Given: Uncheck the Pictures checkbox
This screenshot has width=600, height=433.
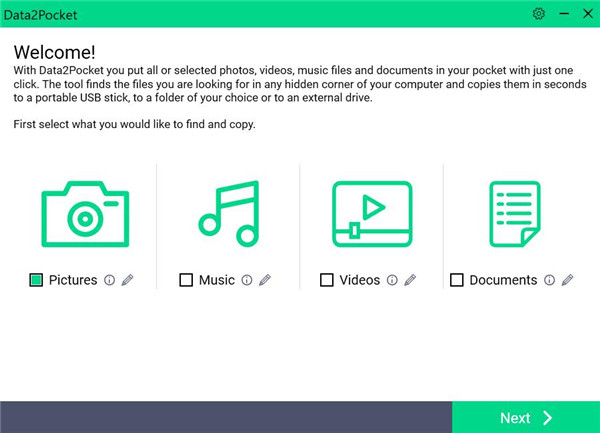Looking at the screenshot, I should (36, 280).
